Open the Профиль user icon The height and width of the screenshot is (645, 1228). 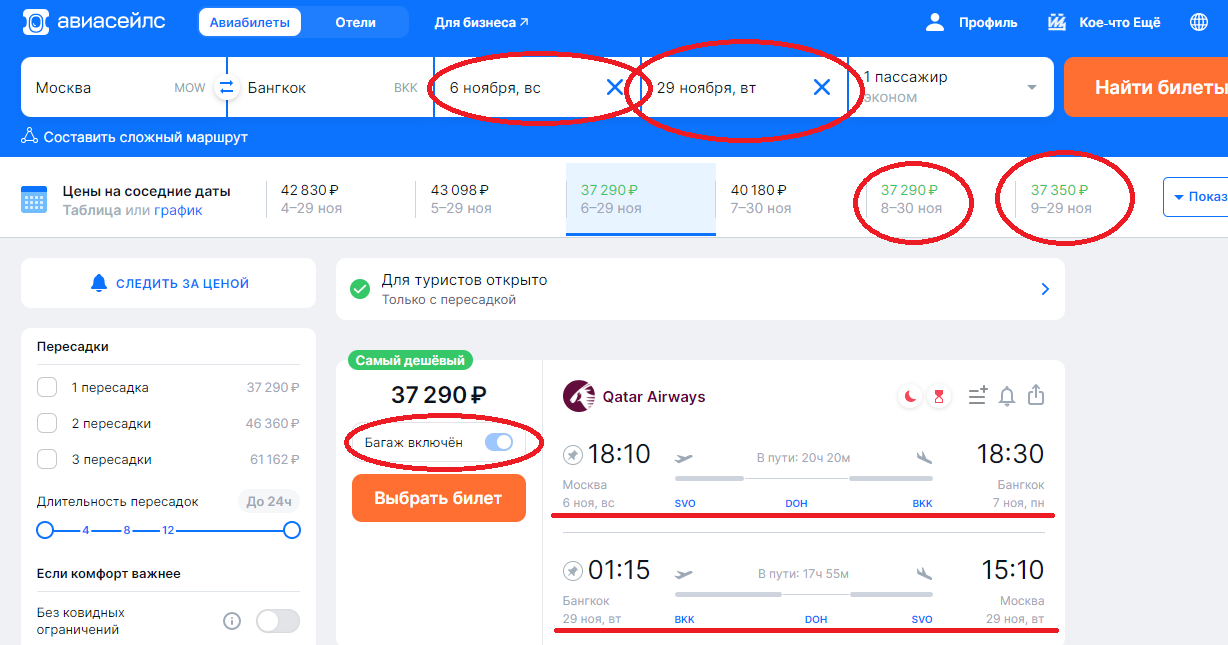click(x=935, y=22)
